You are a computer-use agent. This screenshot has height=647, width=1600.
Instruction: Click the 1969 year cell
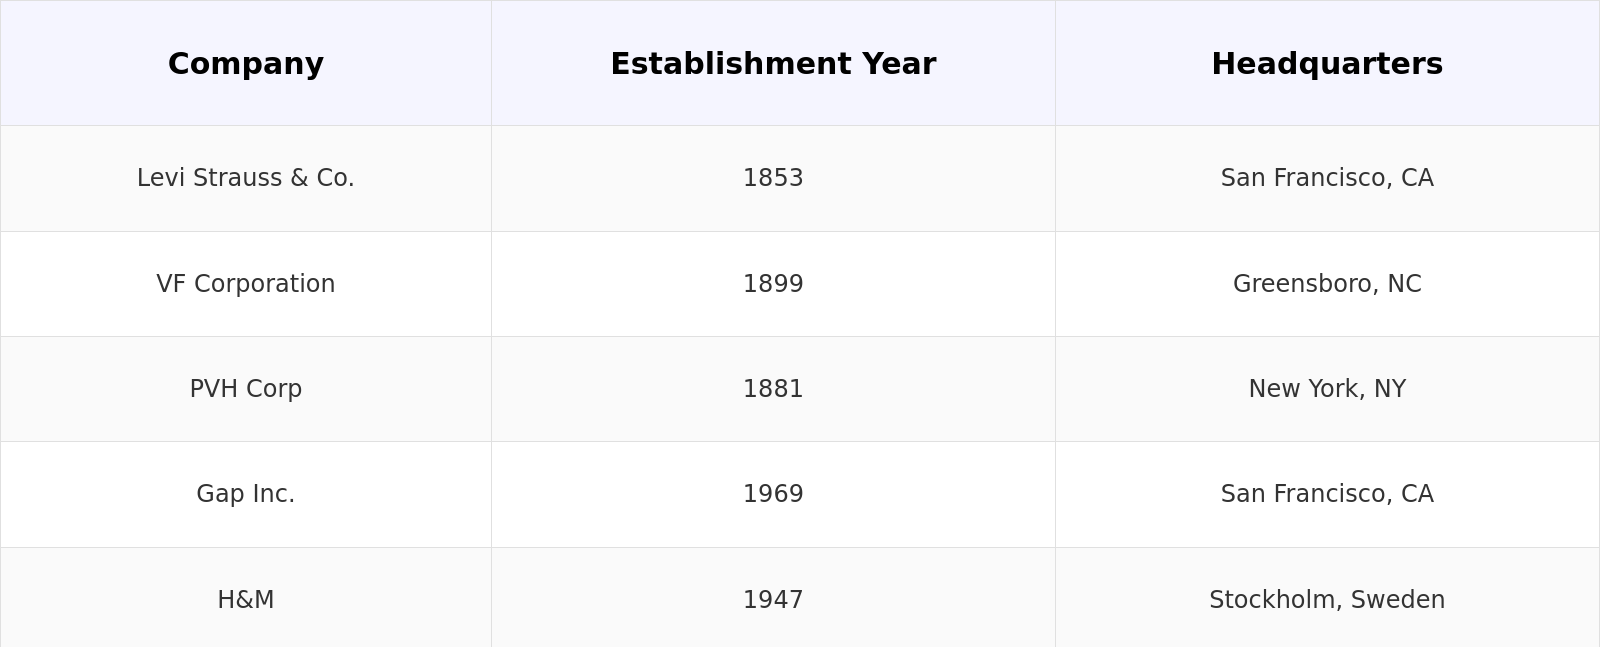(773, 494)
